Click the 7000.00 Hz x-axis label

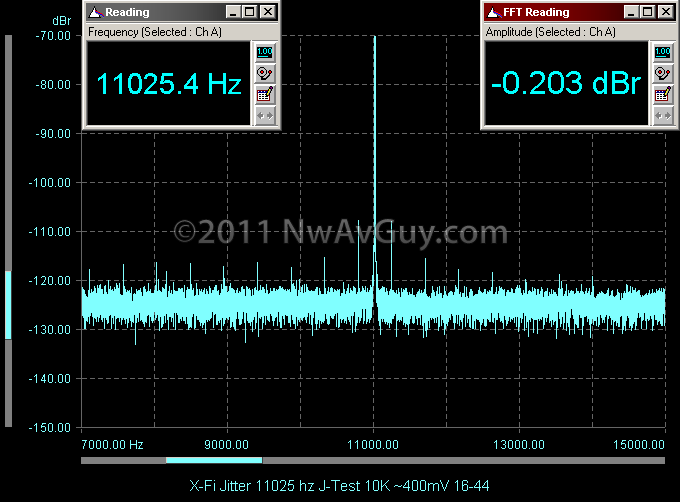(x=112, y=445)
